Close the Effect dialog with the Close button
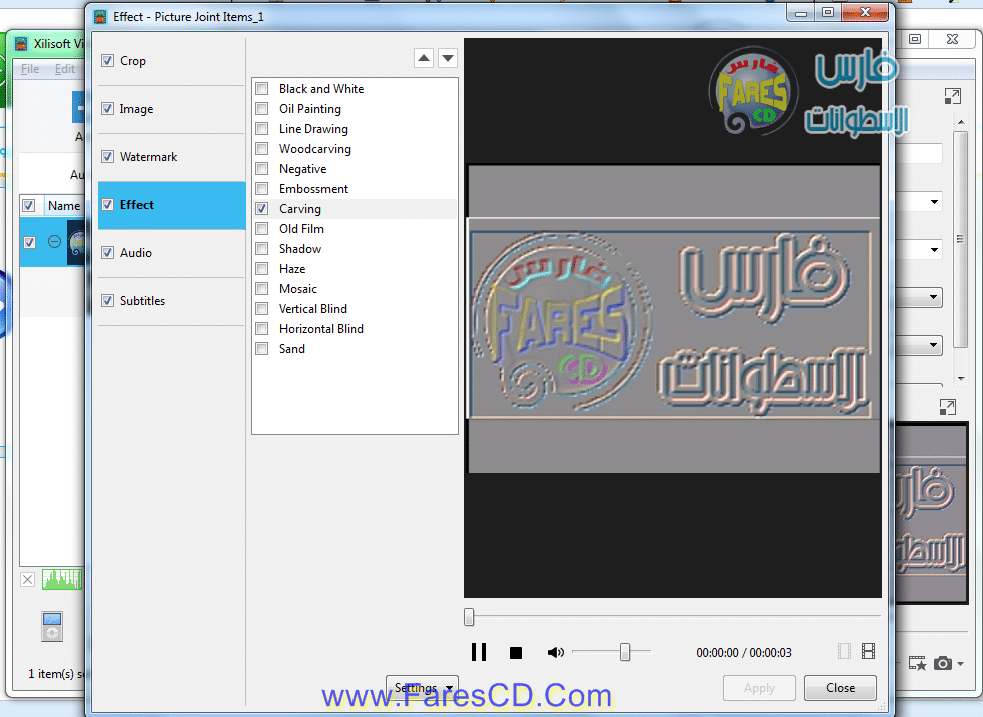The image size is (983, 717). [x=840, y=688]
